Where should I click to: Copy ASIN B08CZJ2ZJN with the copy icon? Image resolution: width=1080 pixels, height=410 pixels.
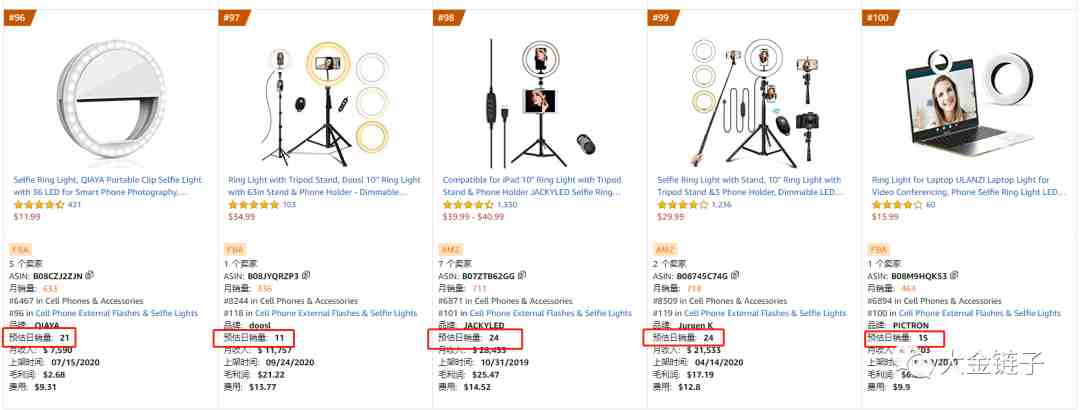point(90,276)
